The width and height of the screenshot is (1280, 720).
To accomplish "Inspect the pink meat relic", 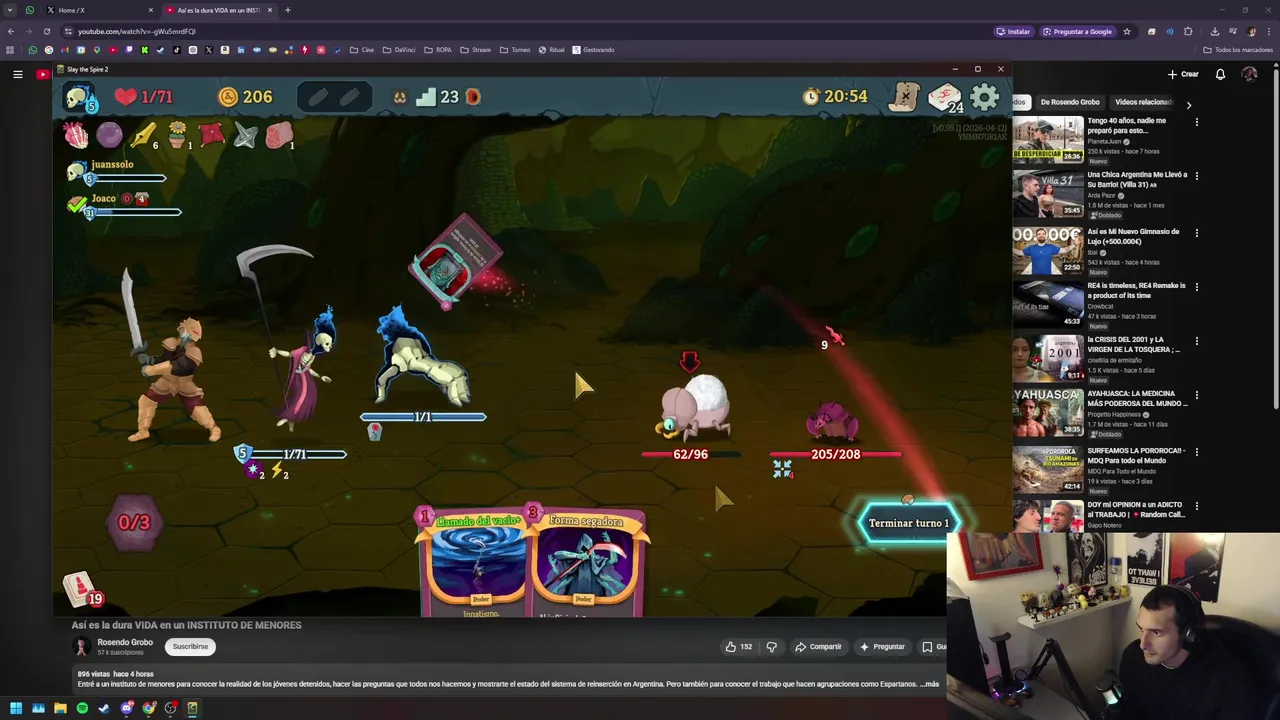I will [279, 135].
